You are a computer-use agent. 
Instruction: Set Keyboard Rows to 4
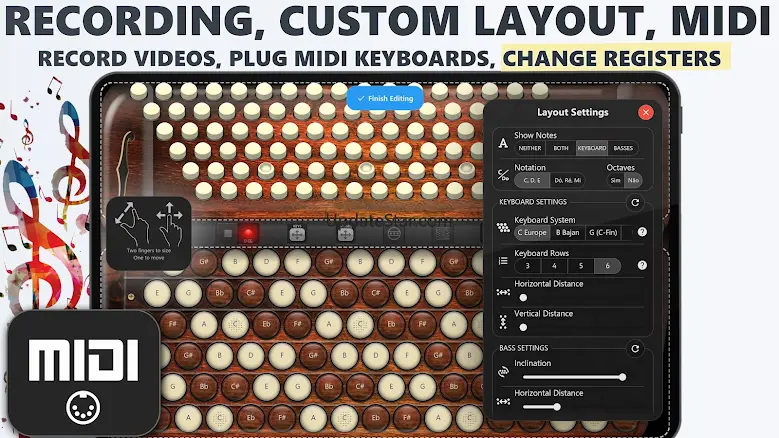[554, 266]
